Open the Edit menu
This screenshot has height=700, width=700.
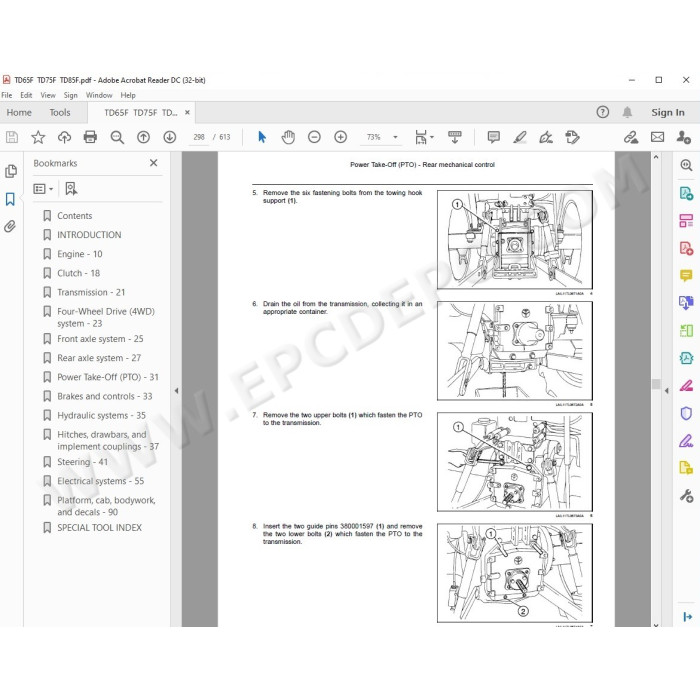click(x=26, y=95)
